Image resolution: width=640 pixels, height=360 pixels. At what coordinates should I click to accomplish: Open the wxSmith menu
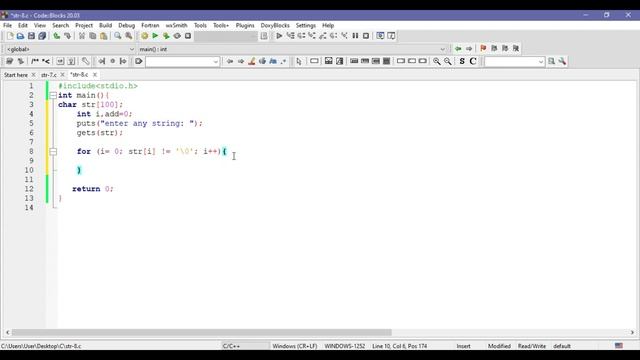(176, 25)
